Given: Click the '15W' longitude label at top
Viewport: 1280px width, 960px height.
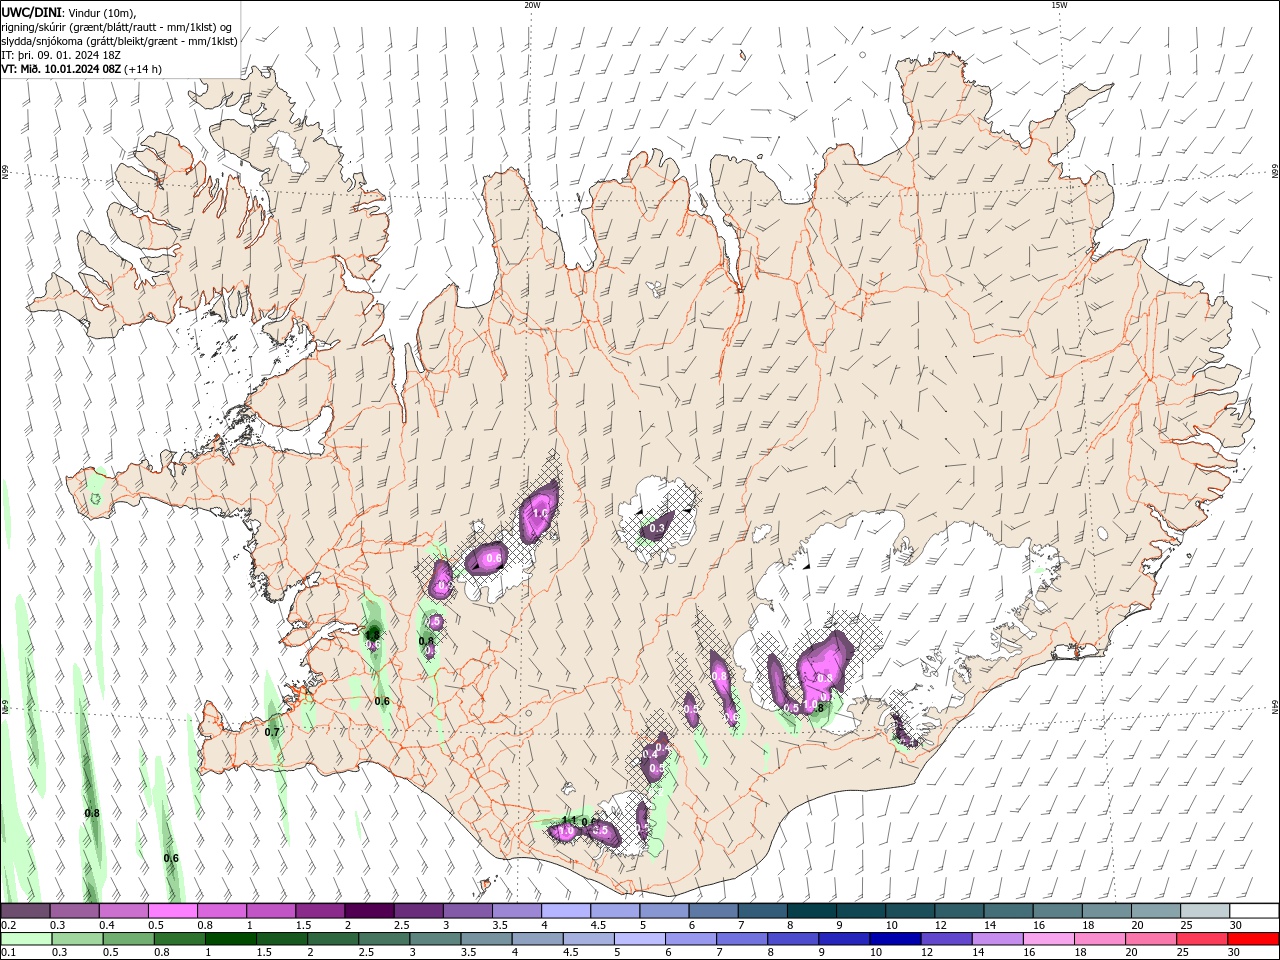Looking at the screenshot, I should pyautogui.click(x=1059, y=5).
